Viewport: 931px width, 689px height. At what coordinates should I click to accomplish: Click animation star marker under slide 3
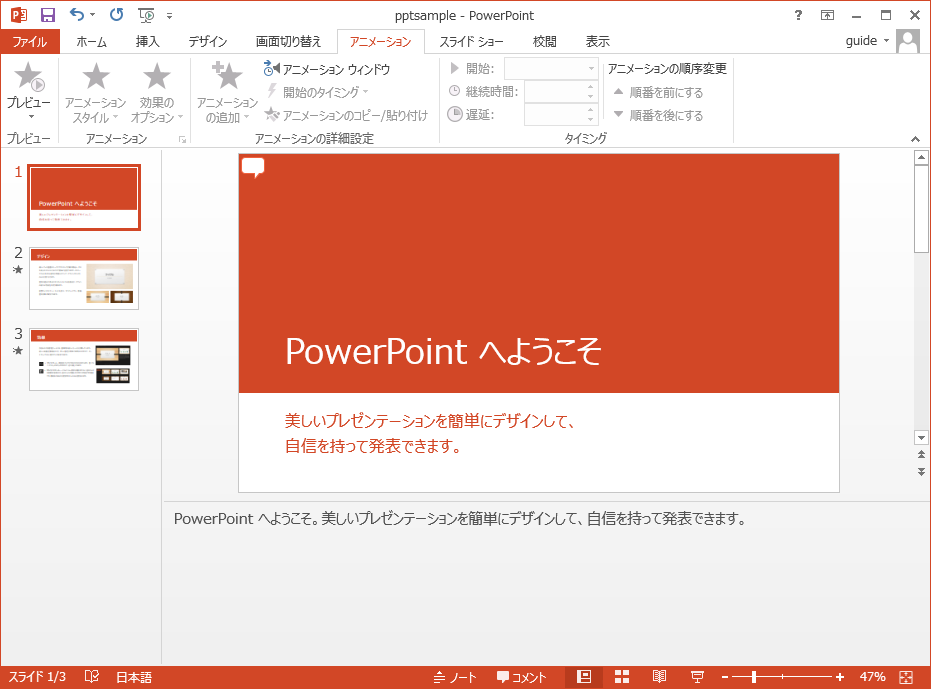(18, 350)
